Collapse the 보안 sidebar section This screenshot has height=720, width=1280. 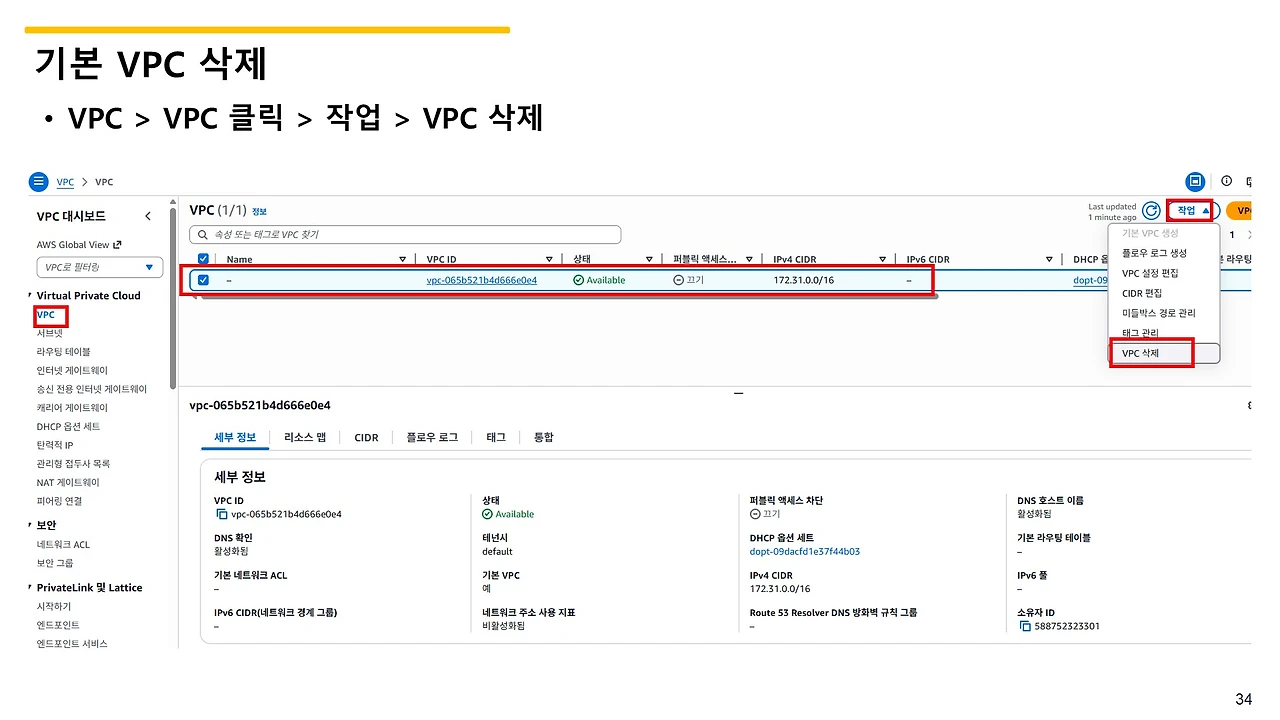point(30,525)
